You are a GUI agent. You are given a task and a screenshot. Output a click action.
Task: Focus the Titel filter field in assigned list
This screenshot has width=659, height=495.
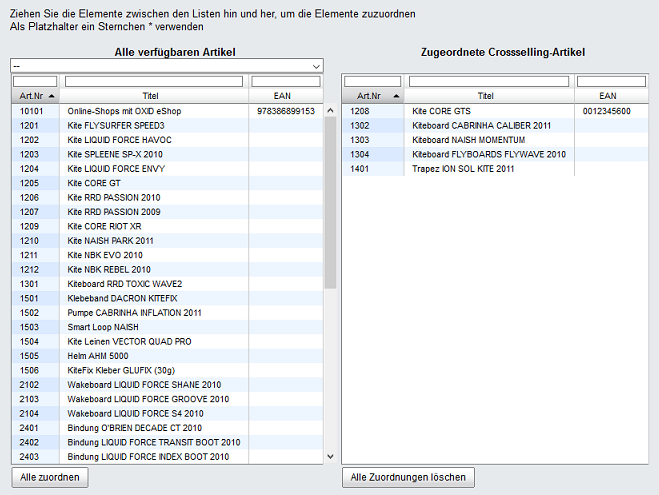(x=487, y=81)
